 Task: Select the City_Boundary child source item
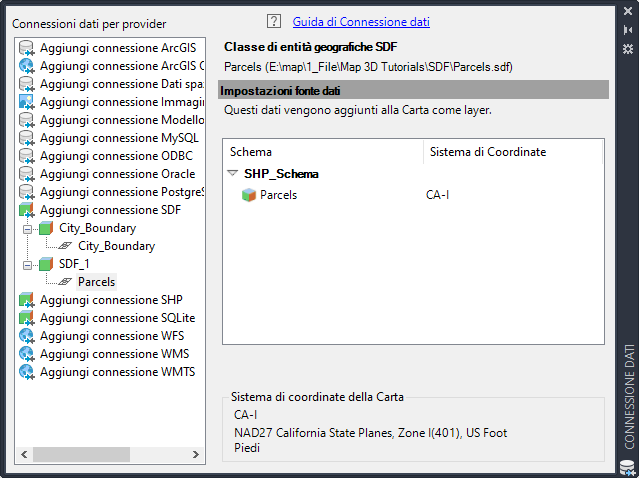[116, 246]
